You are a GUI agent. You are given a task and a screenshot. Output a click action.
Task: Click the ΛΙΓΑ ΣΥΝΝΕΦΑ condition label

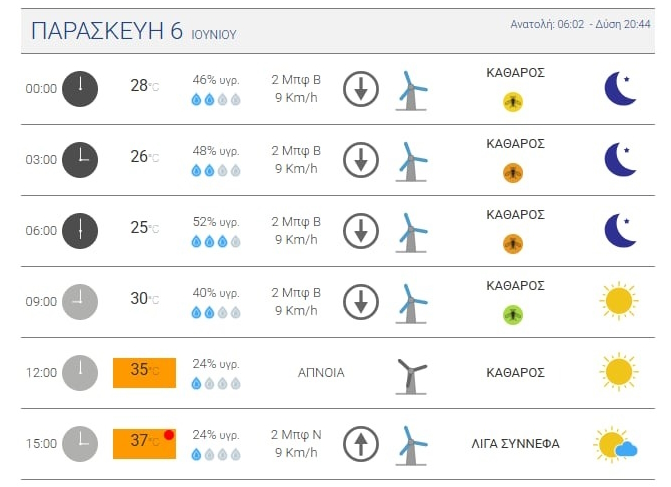point(515,443)
